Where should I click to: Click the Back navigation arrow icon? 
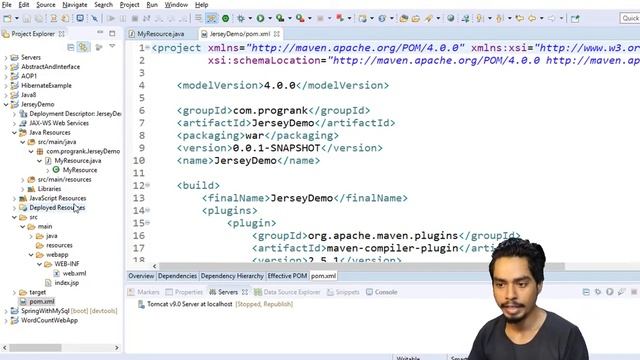pos(532,18)
